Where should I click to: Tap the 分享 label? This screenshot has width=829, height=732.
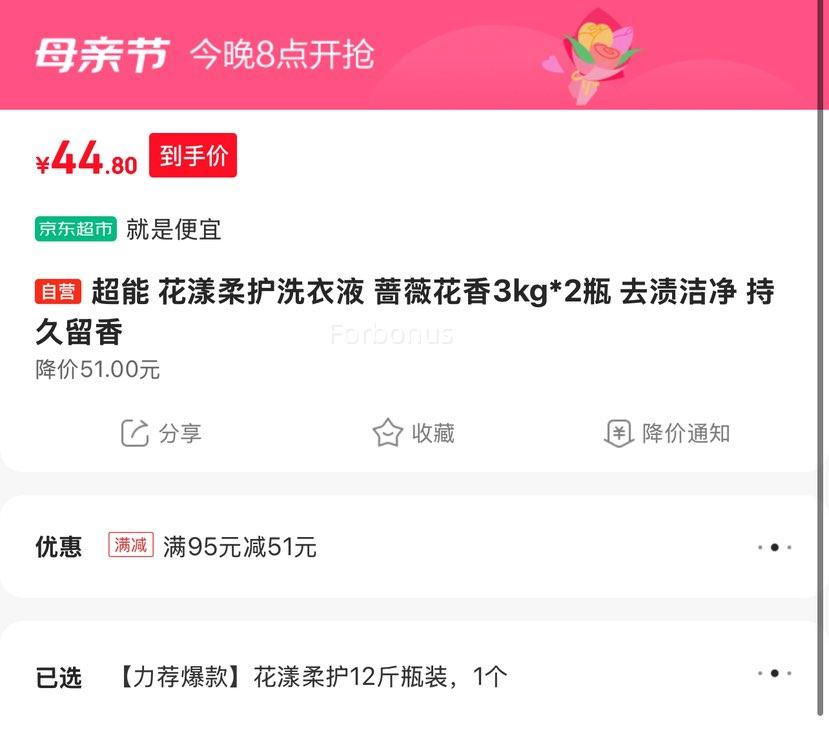180,433
